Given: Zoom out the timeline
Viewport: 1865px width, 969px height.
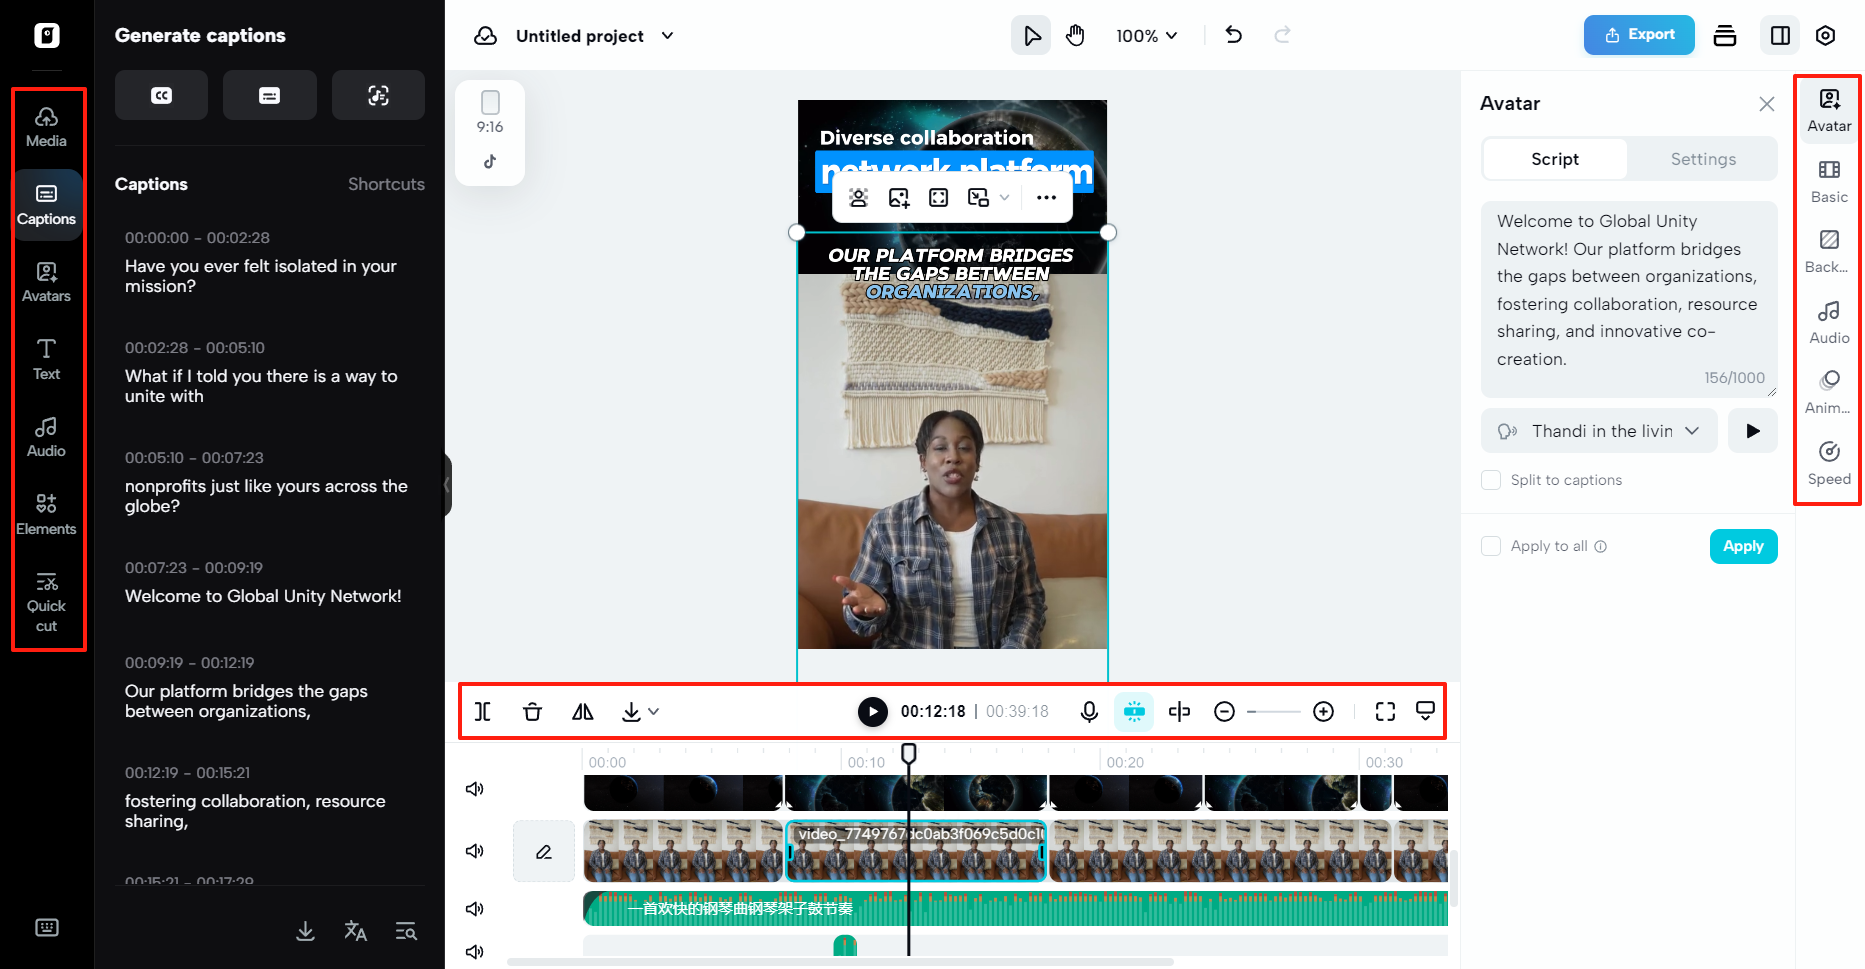Looking at the screenshot, I should 1224,711.
